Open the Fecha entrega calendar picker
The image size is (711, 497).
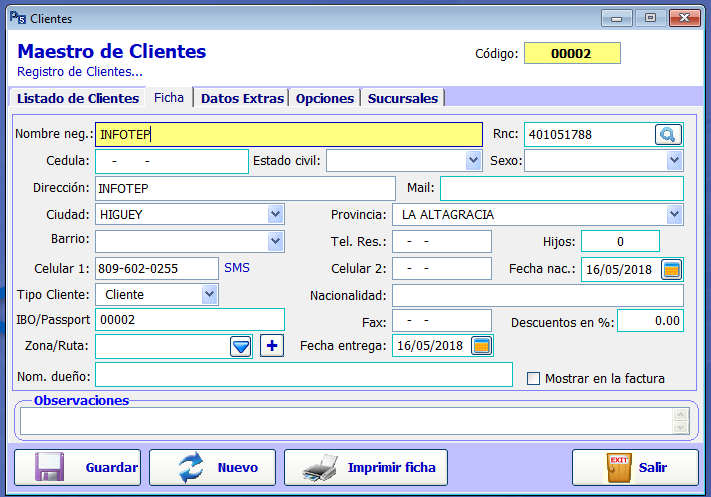(x=482, y=346)
